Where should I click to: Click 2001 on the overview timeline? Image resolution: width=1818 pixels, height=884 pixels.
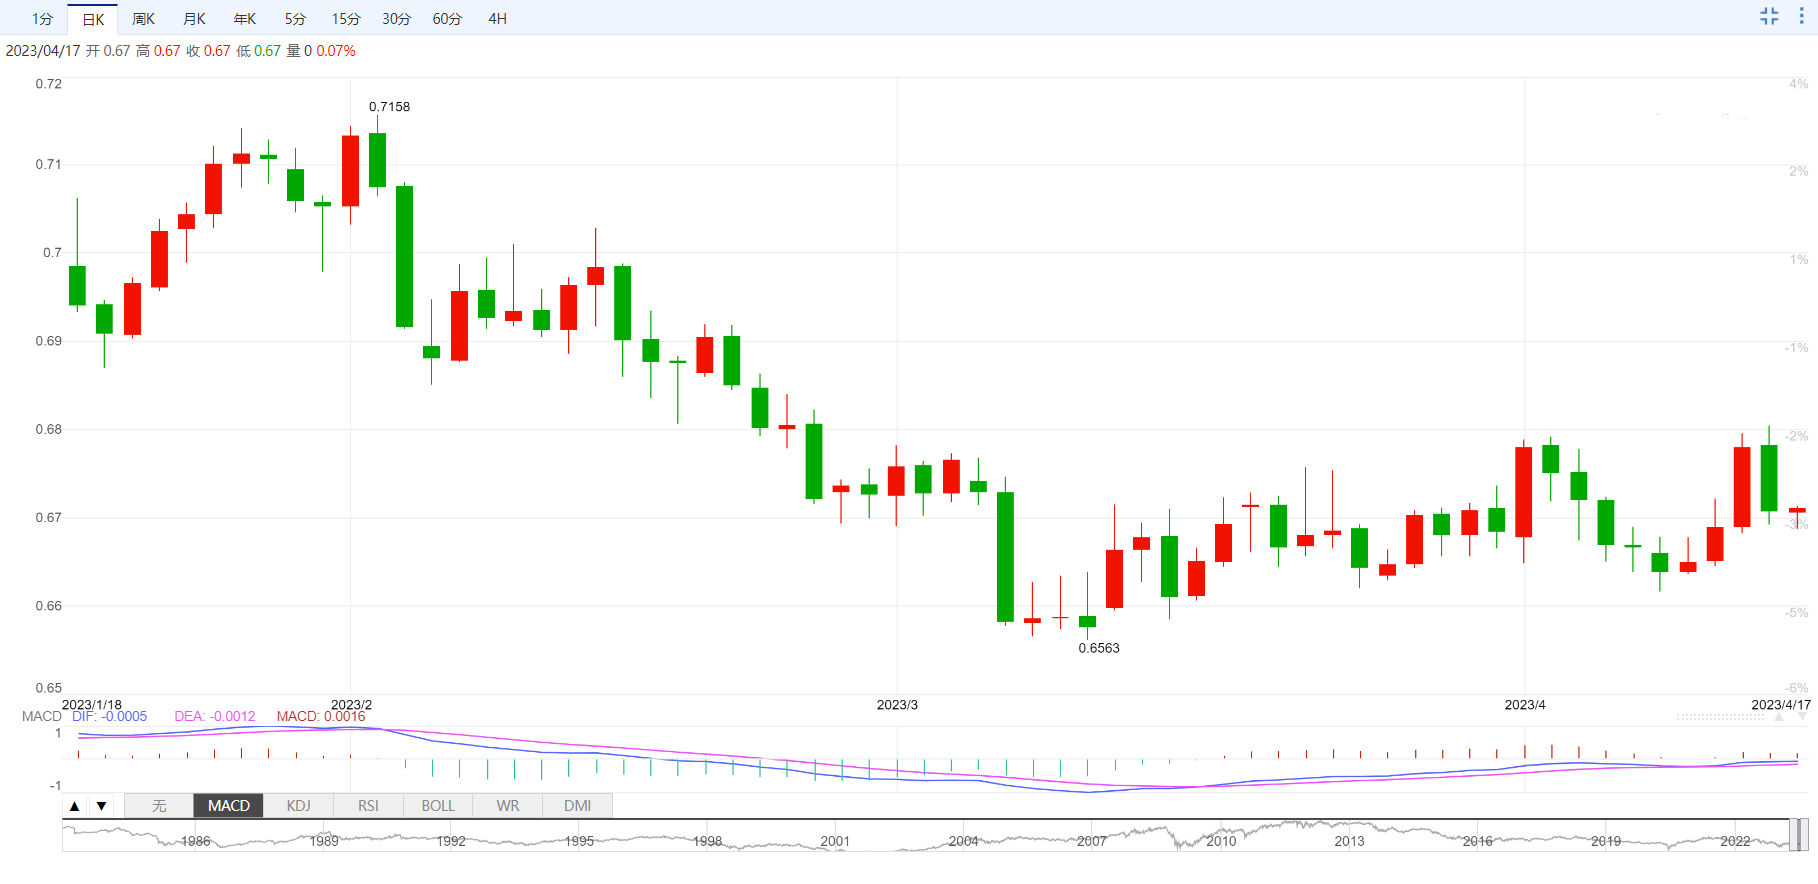(835, 841)
